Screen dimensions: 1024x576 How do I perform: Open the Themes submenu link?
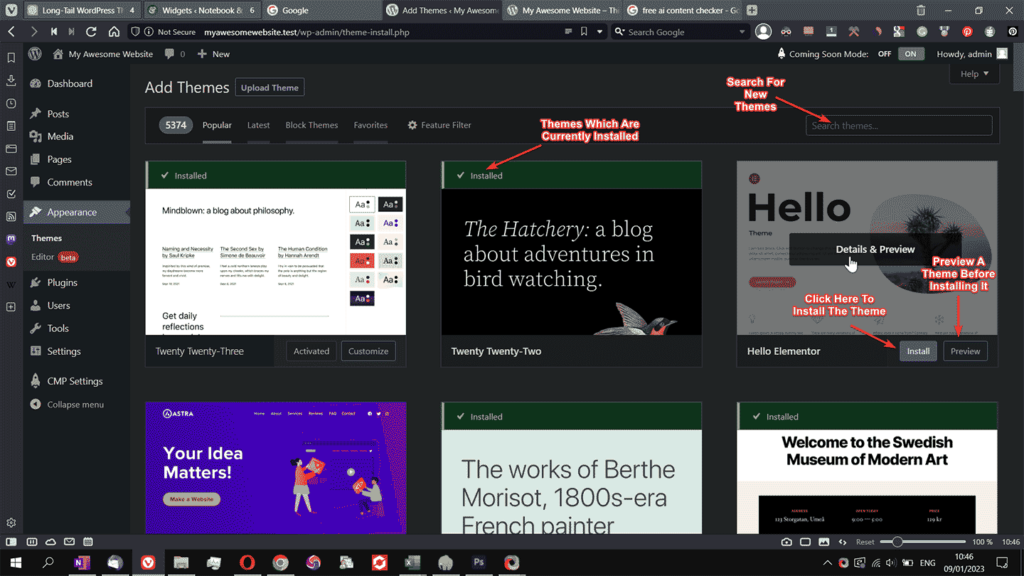tap(46, 238)
